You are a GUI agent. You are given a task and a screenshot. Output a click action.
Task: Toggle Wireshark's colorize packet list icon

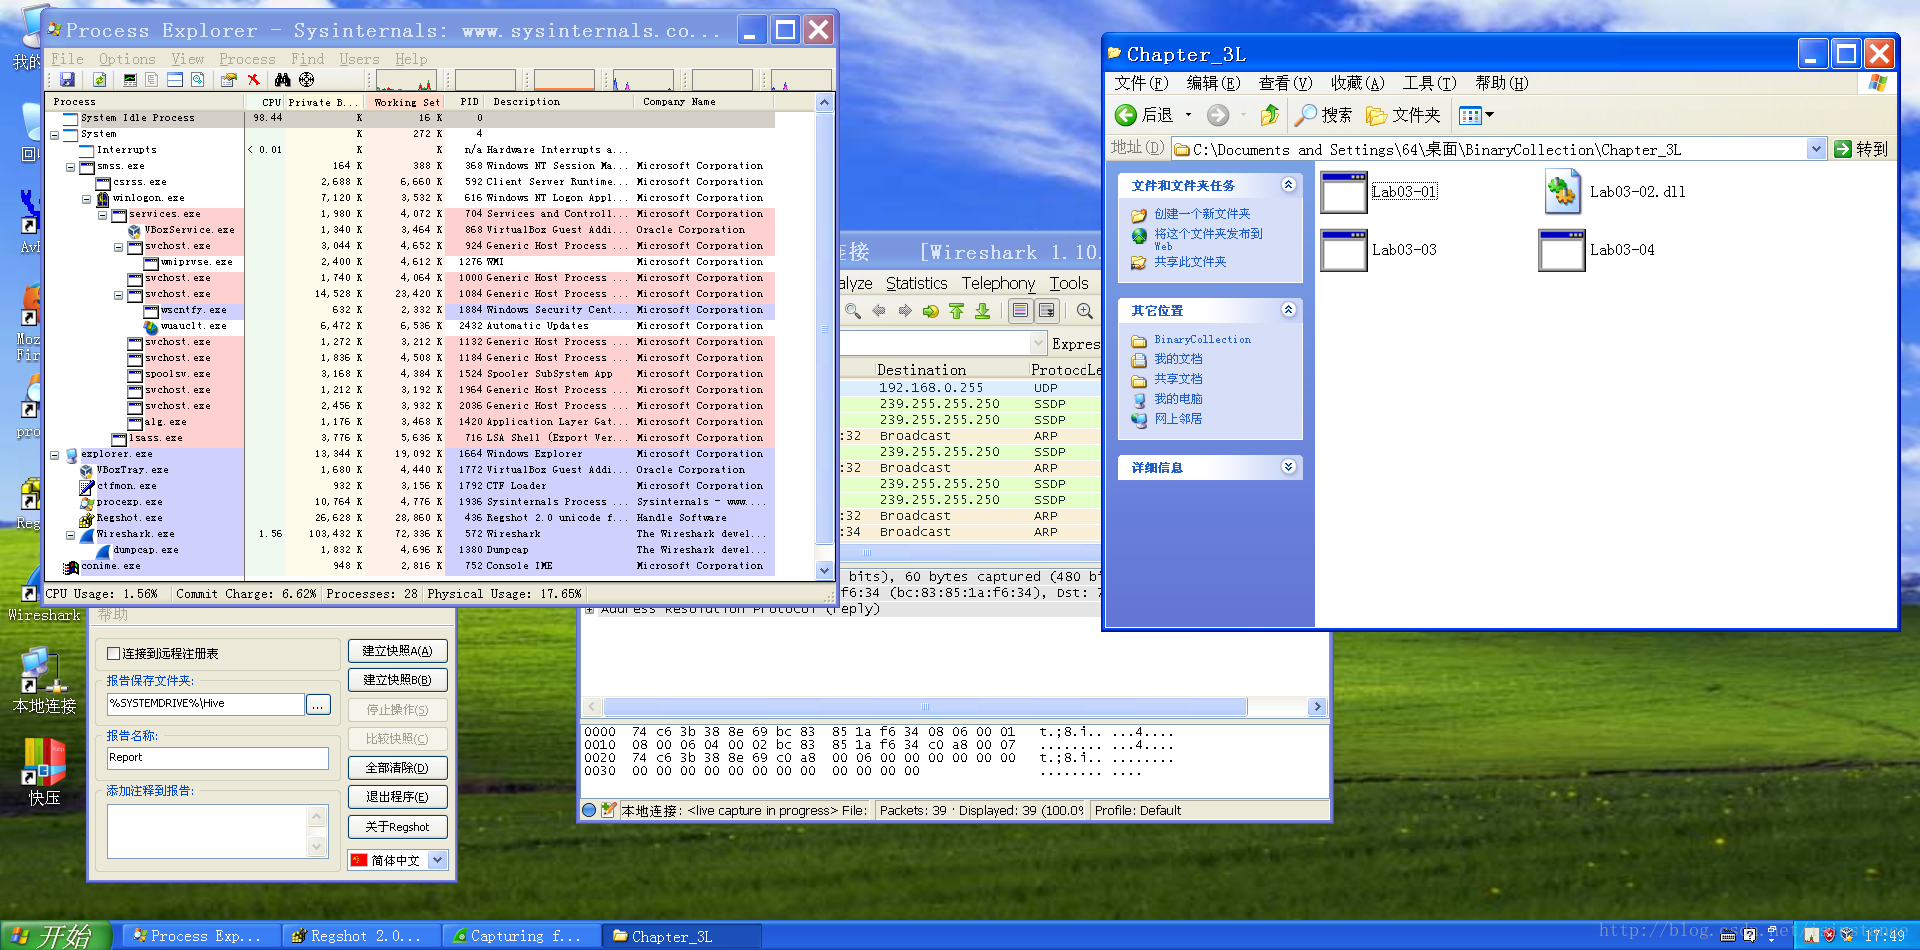coord(1020,311)
